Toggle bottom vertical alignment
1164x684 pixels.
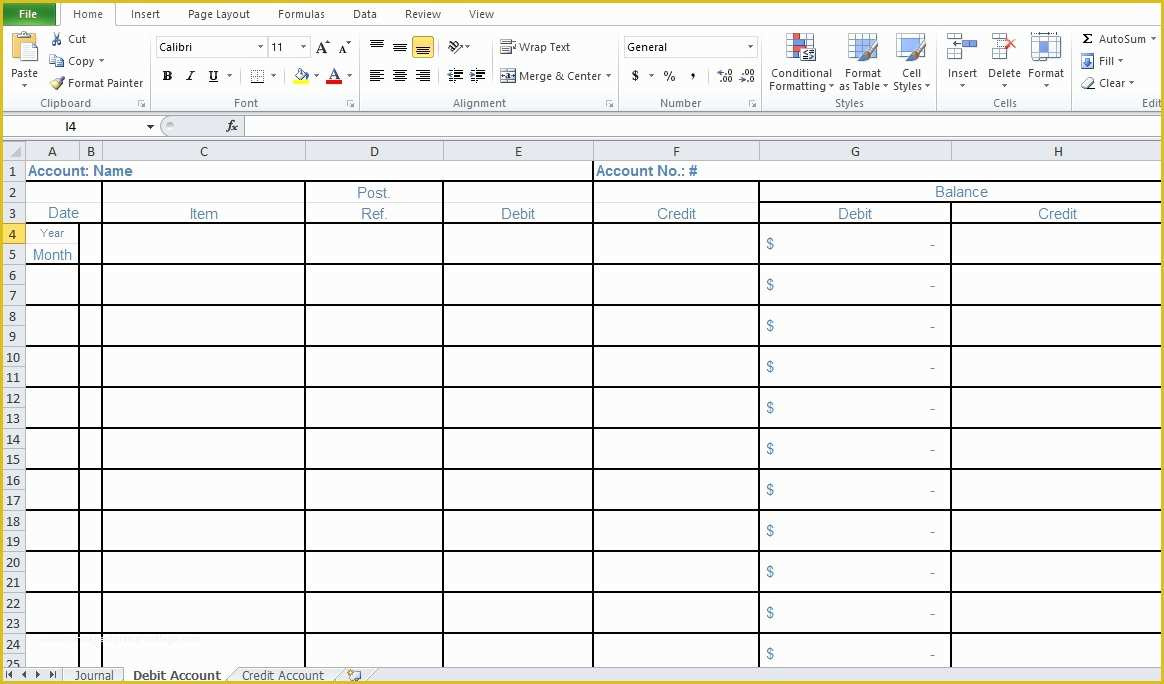pos(423,47)
